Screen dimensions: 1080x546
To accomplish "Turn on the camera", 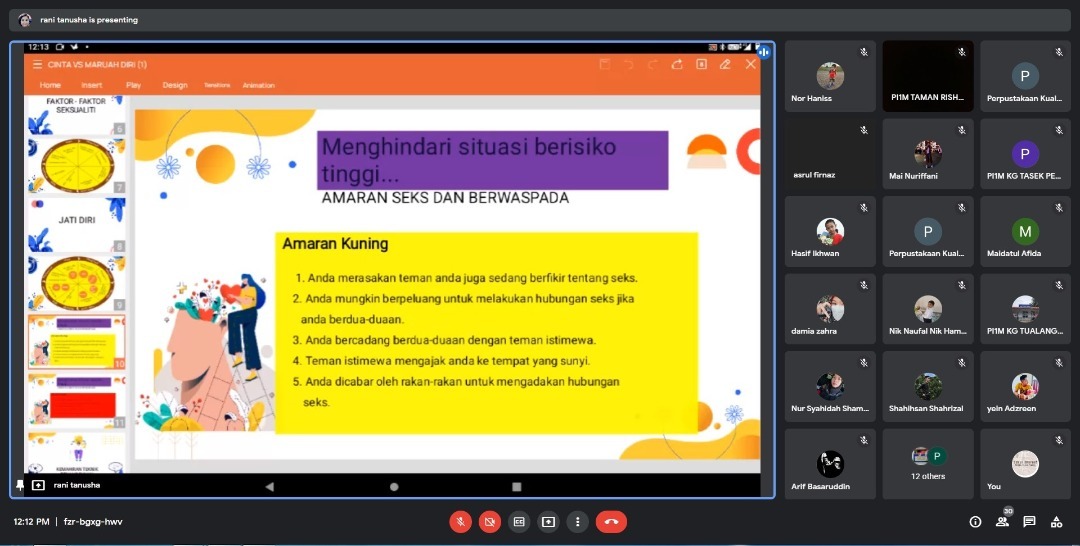I will pos(489,521).
